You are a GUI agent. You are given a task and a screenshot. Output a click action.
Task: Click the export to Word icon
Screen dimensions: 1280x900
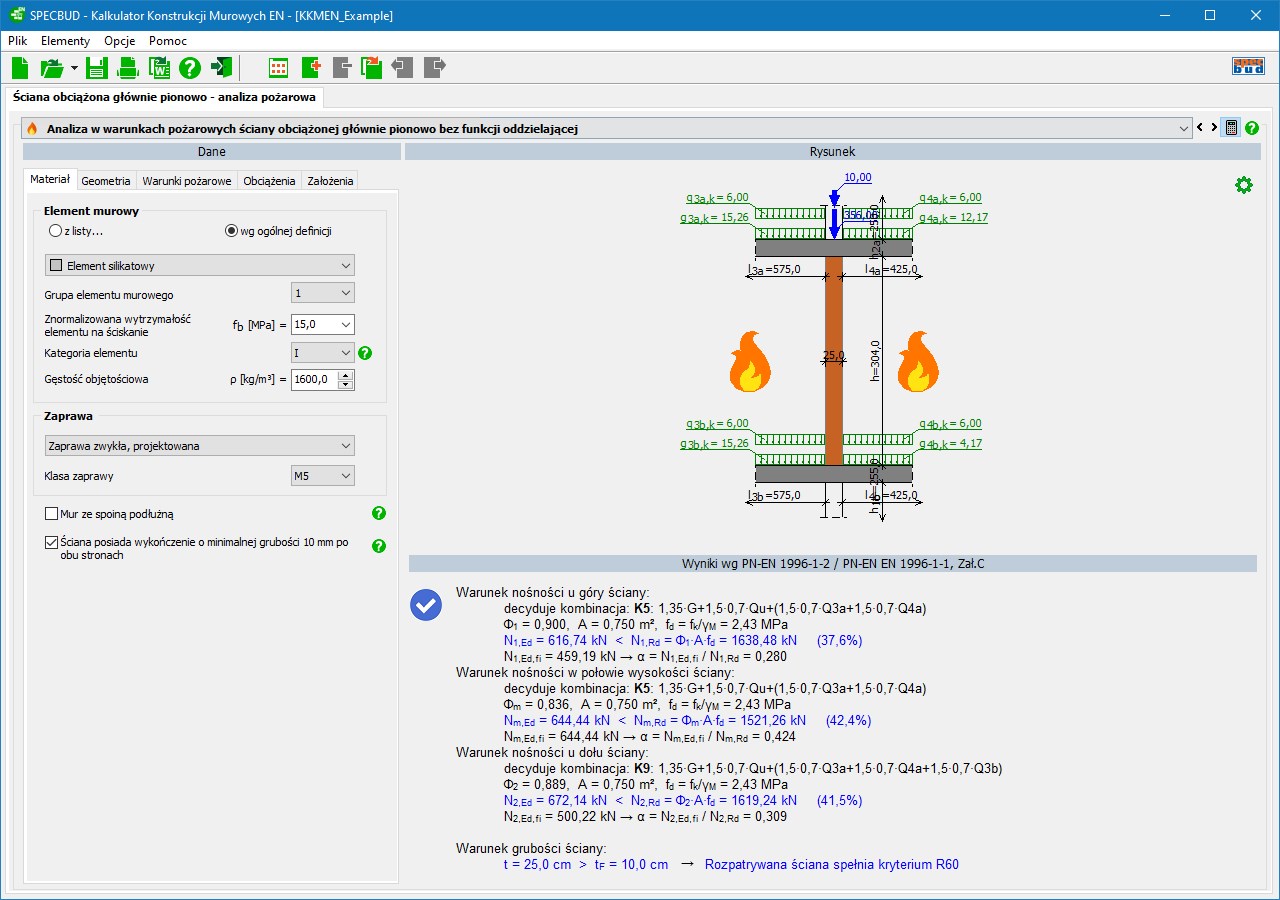[159, 68]
